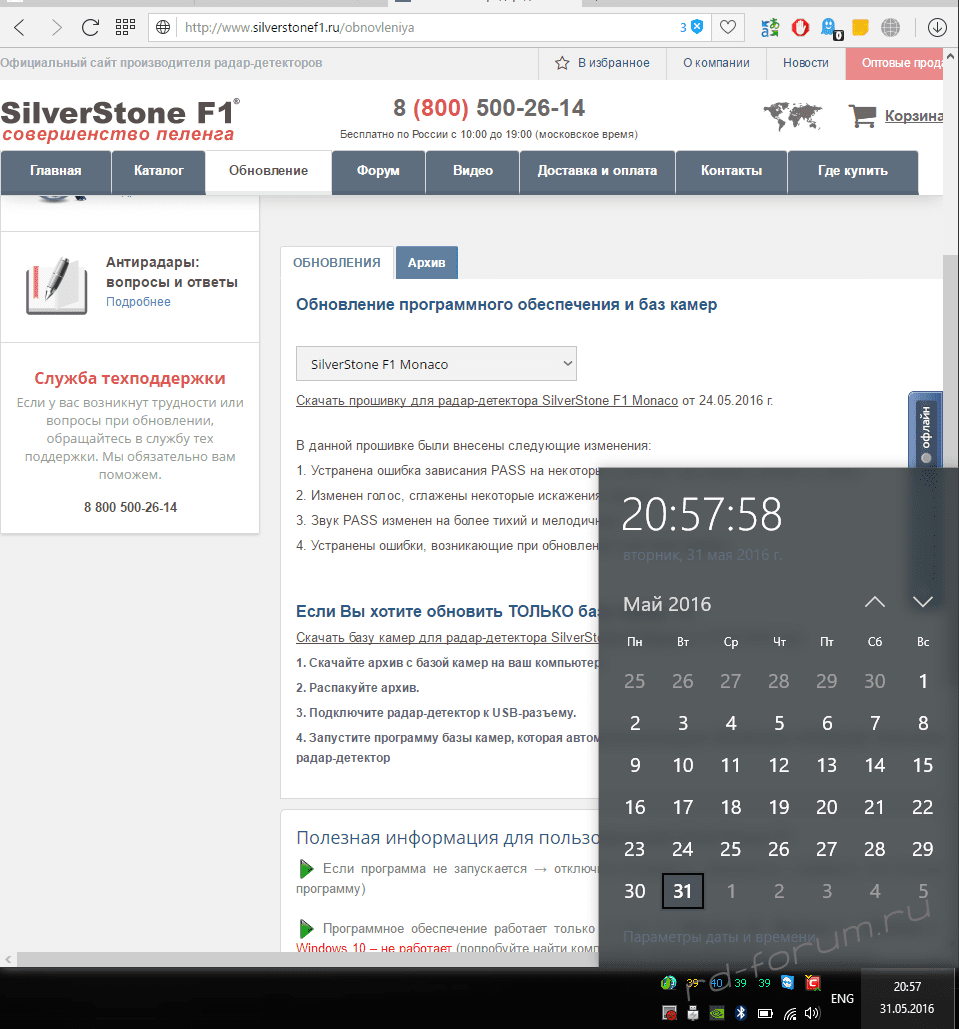The width and height of the screenshot is (959, 1029).
Task: Open the Главная menu item
Action: [56, 171]
